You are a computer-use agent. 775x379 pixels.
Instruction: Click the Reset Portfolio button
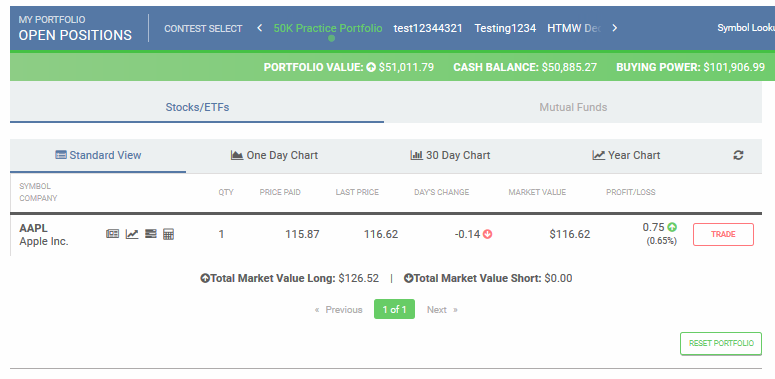[721, 343]
